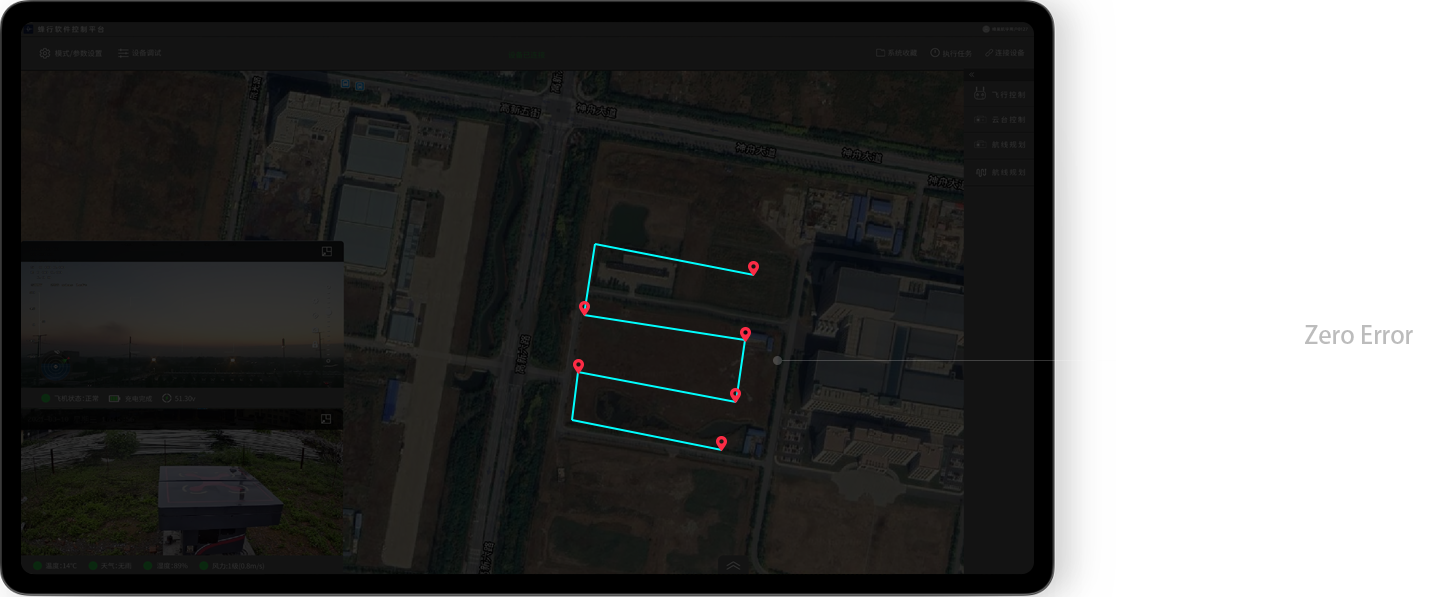The height and width of the screenshot is (597, 1439).
Task: Collapse the right side panel with double chevron
Action: point(972,76)
